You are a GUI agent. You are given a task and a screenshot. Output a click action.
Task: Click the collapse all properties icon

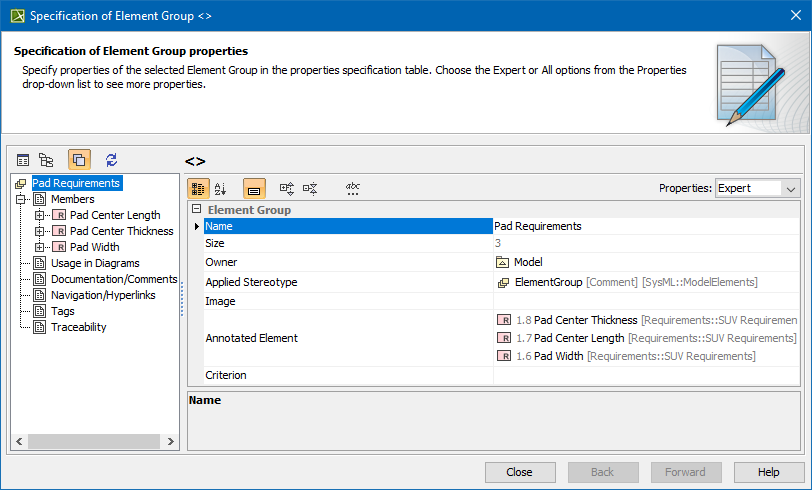pos(310,188)
